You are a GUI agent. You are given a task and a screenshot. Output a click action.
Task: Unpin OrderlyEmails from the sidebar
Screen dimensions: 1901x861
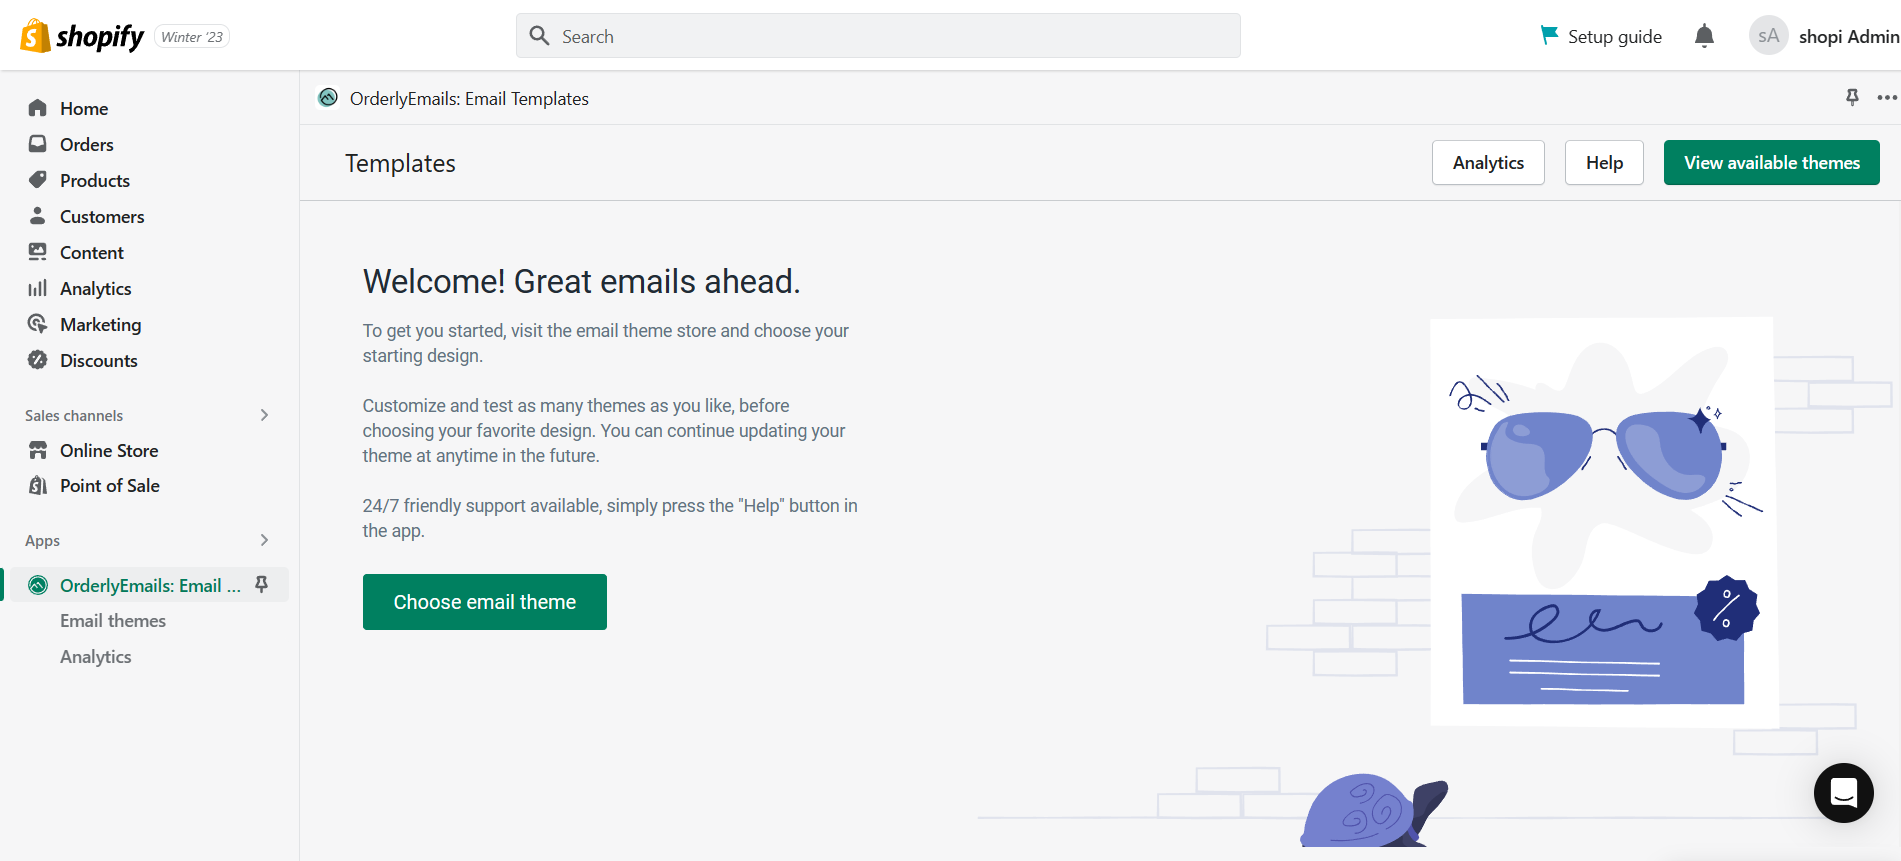point(262,584)
